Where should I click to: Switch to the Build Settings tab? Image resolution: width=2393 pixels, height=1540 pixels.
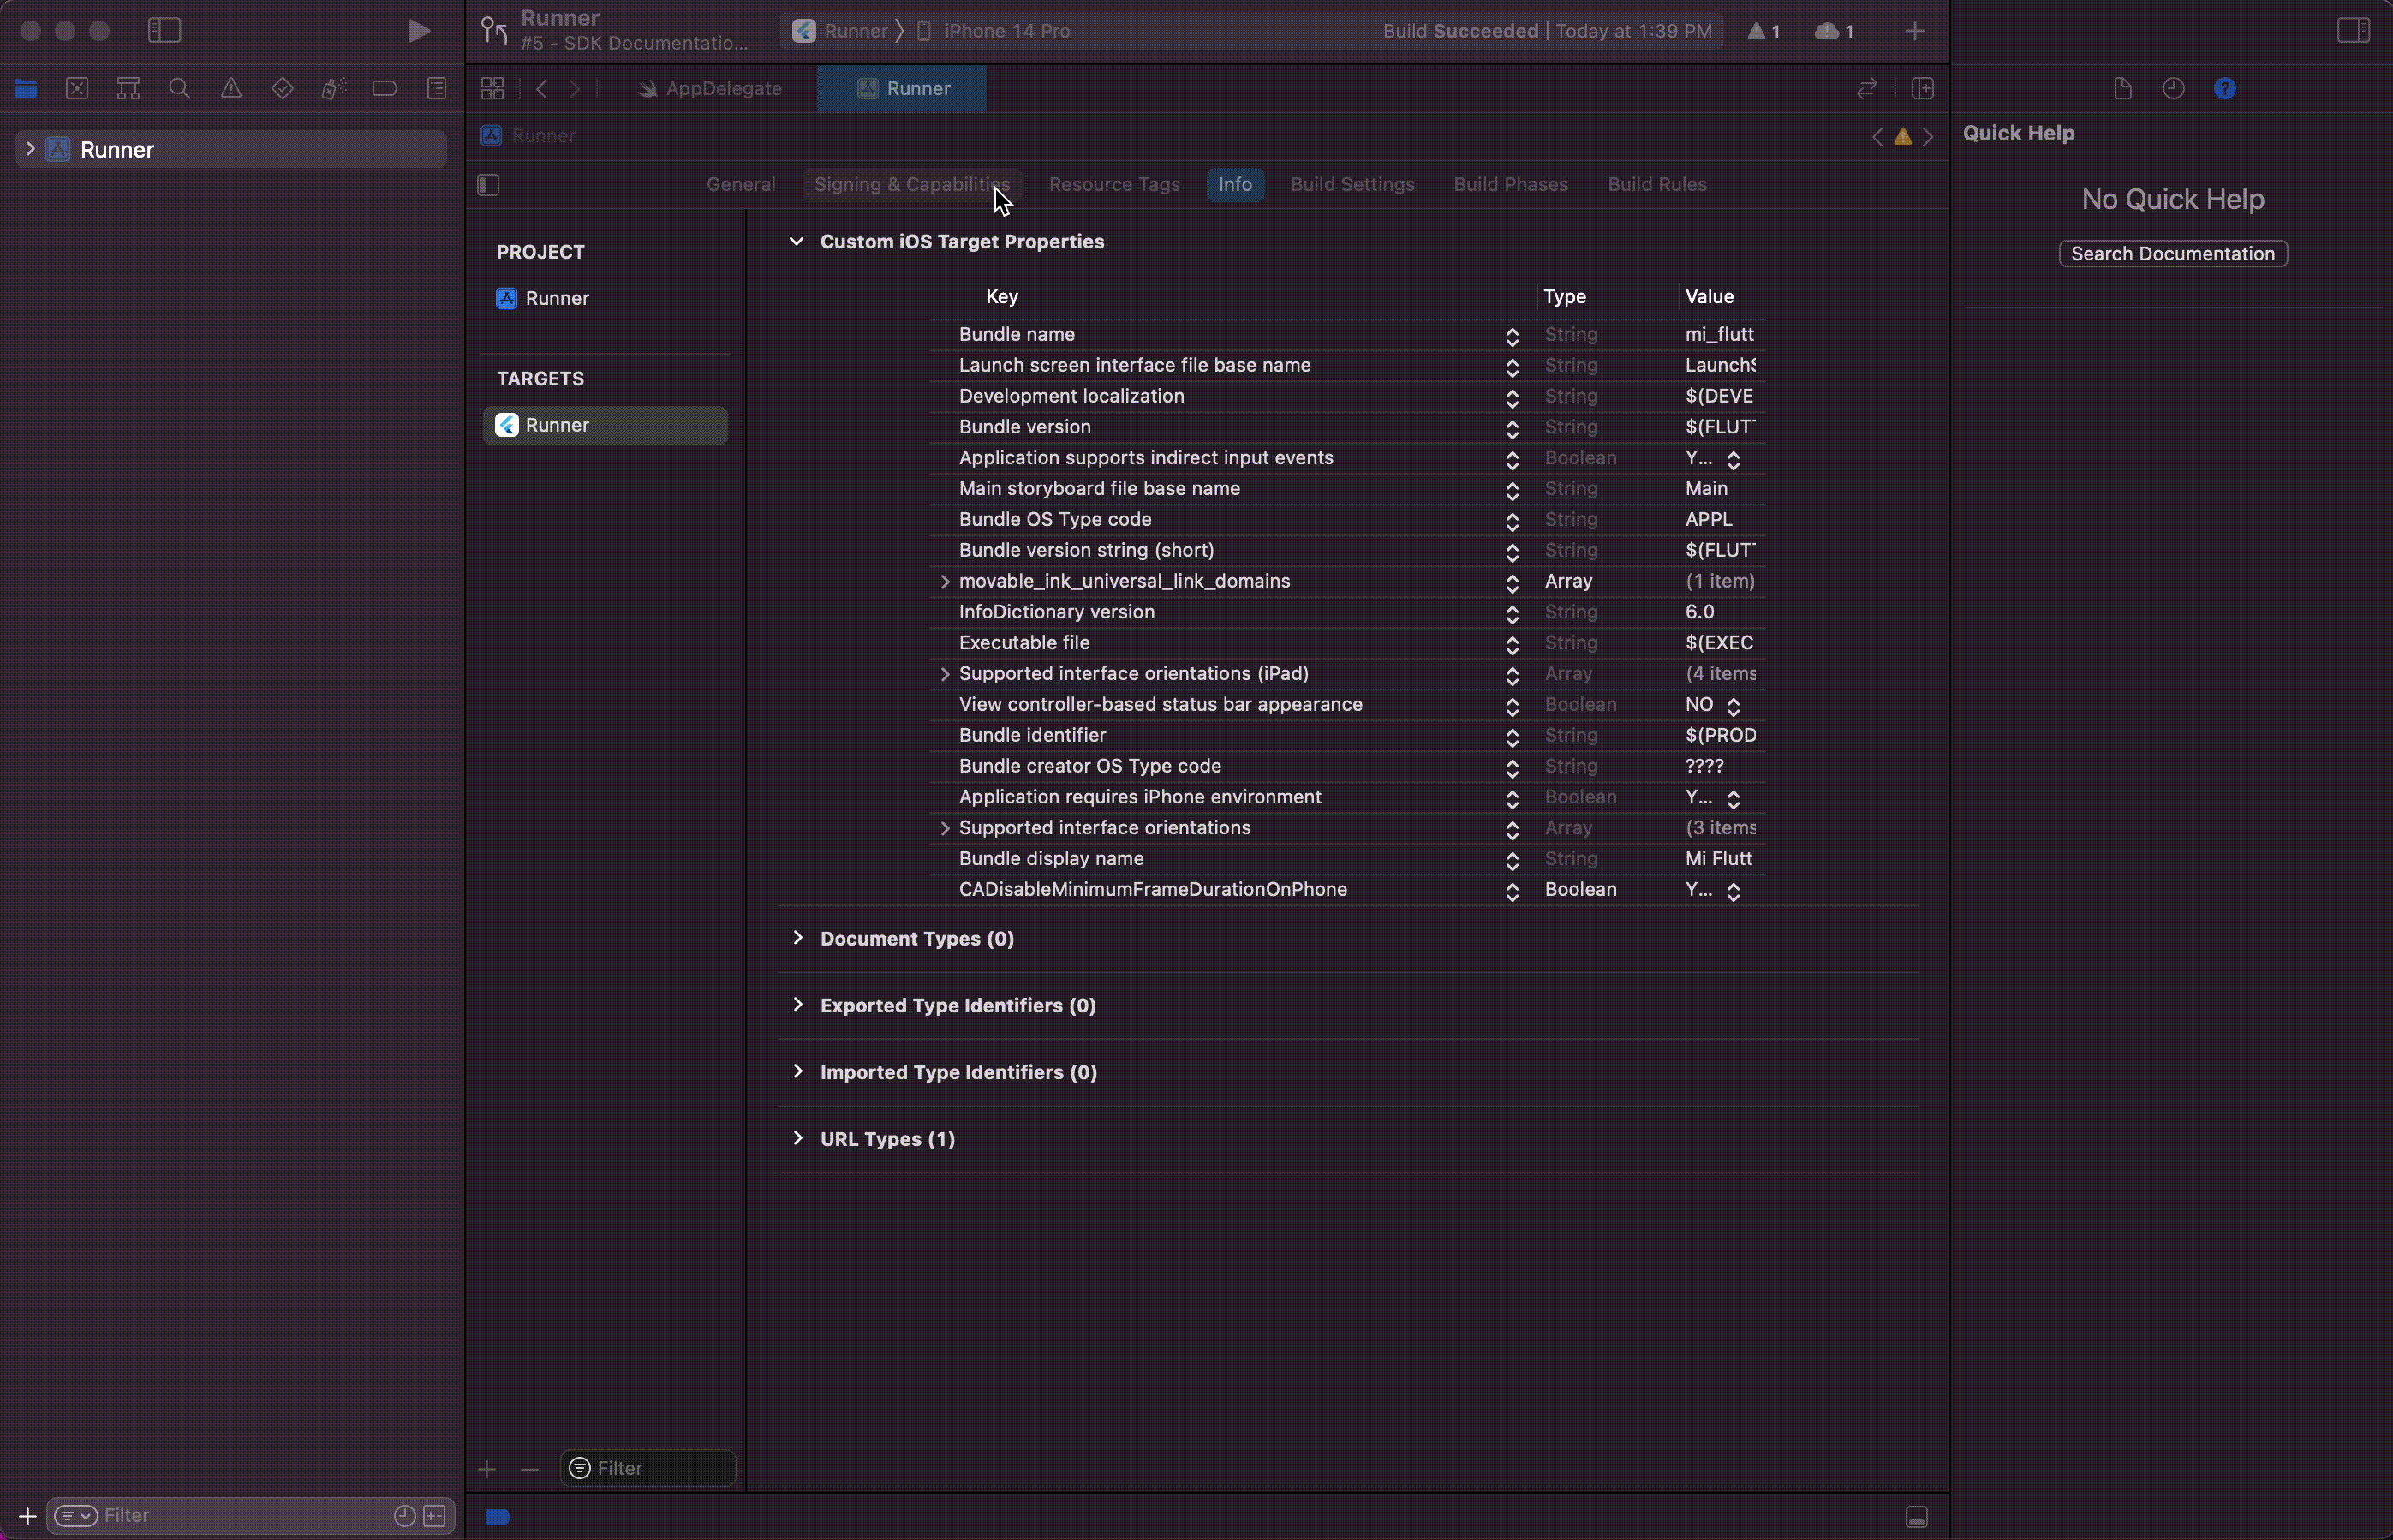(x=1352, y=185)
